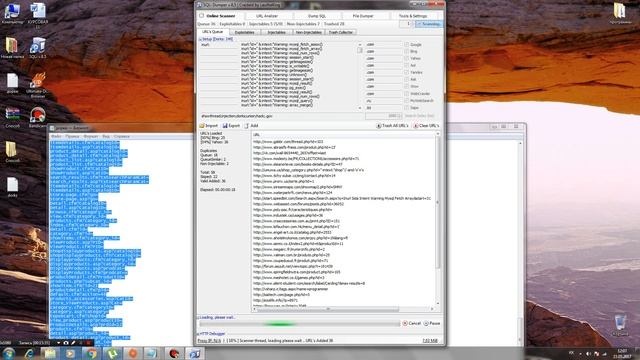The height and width of the screenshot is (360, 640).
Task: Open the дорки text file on desktop
Action: click(x=12, y=83)
